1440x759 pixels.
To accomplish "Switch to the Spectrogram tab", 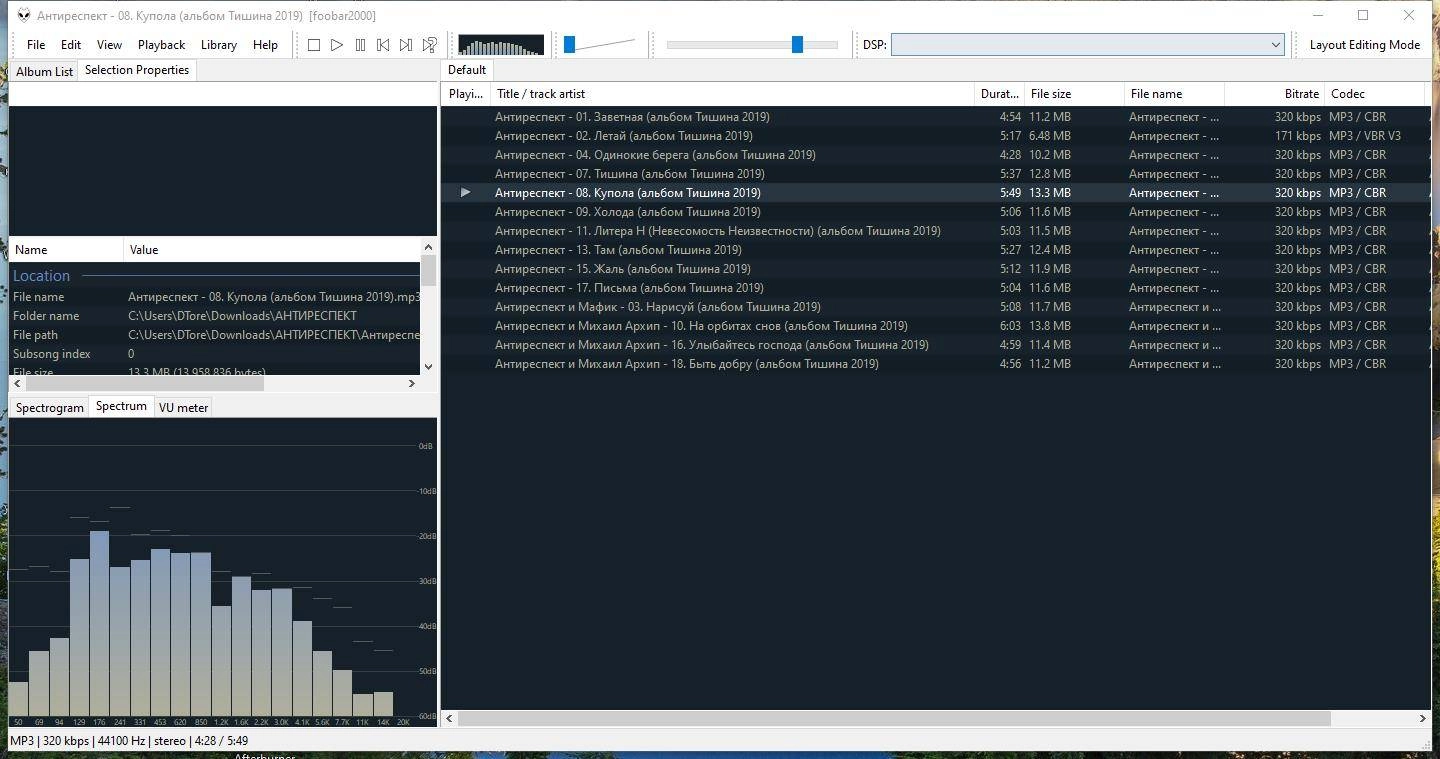I will click(50, 408).
